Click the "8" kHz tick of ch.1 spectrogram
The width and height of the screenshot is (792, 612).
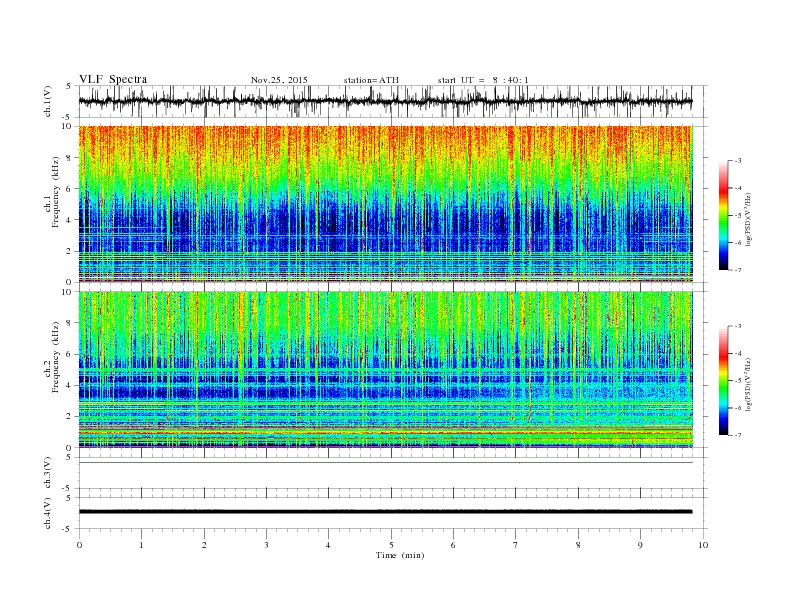[x=70, y=158]
